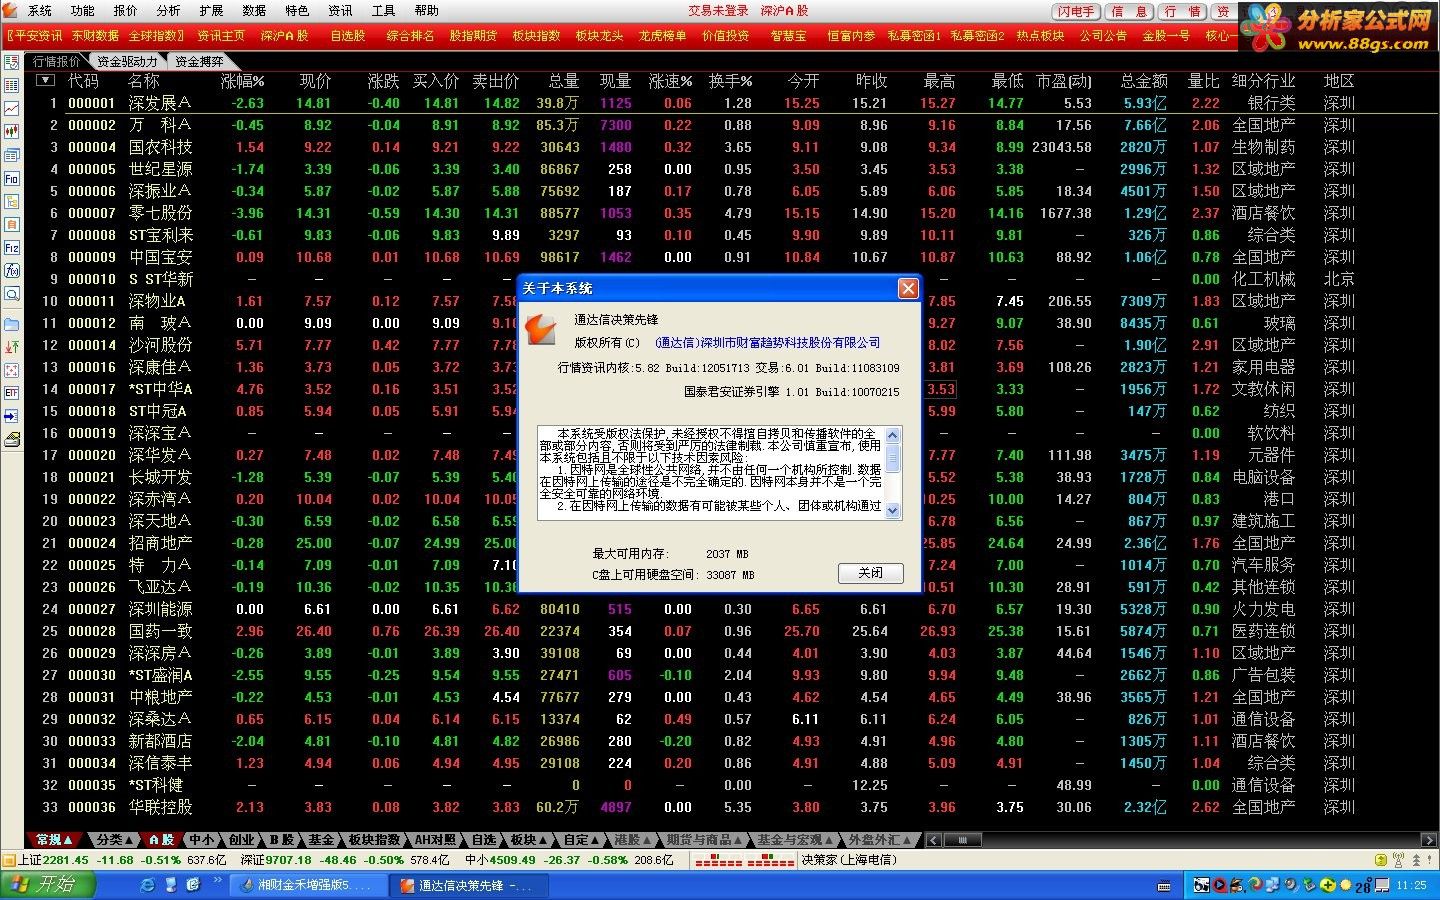Open the 工具 menu
The height and width of the screenshot is (900, 1440).
click(384, 11)
